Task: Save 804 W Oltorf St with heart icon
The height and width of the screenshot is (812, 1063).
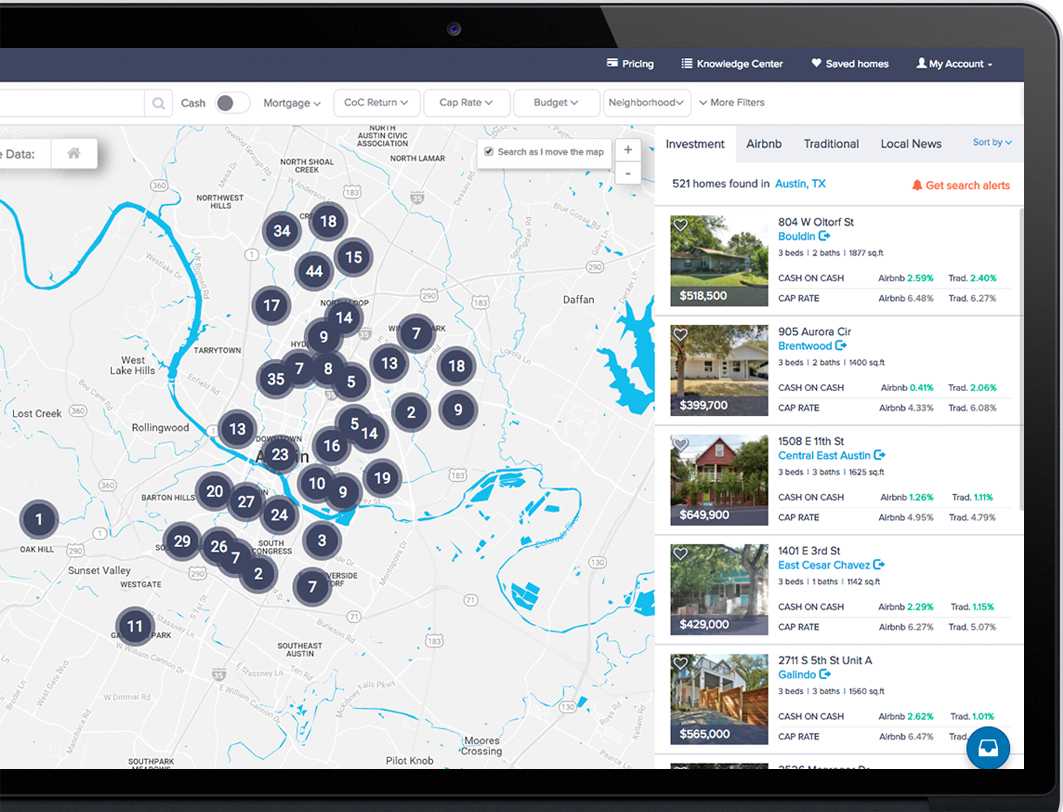Action: click(680, 226)
